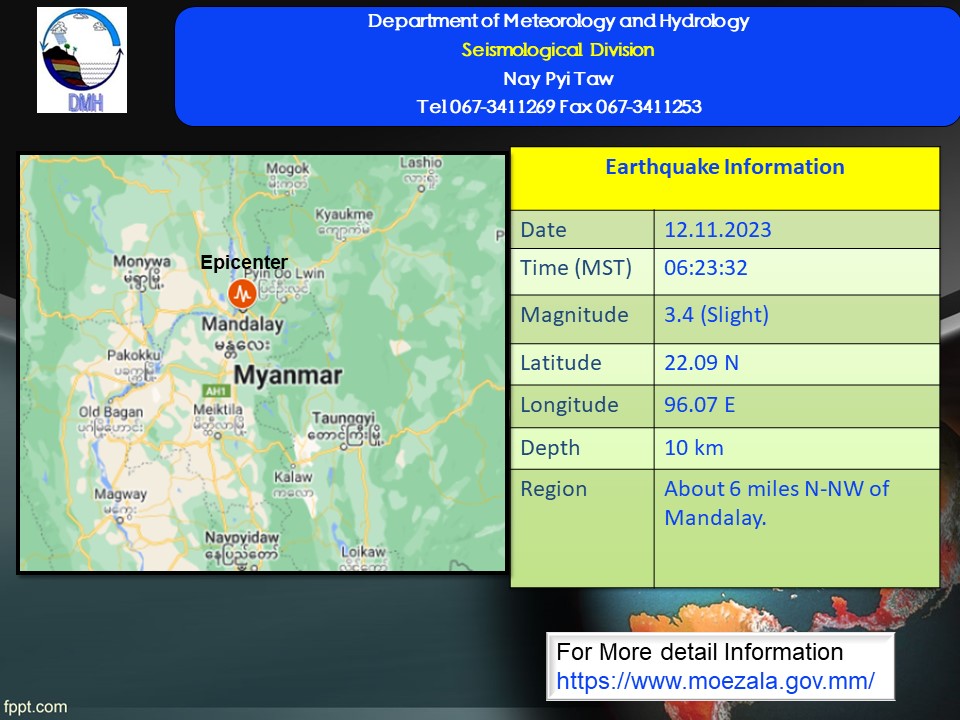Click the Region row label
The width and height of the screenshot is (960, 720).
[553, 489]
